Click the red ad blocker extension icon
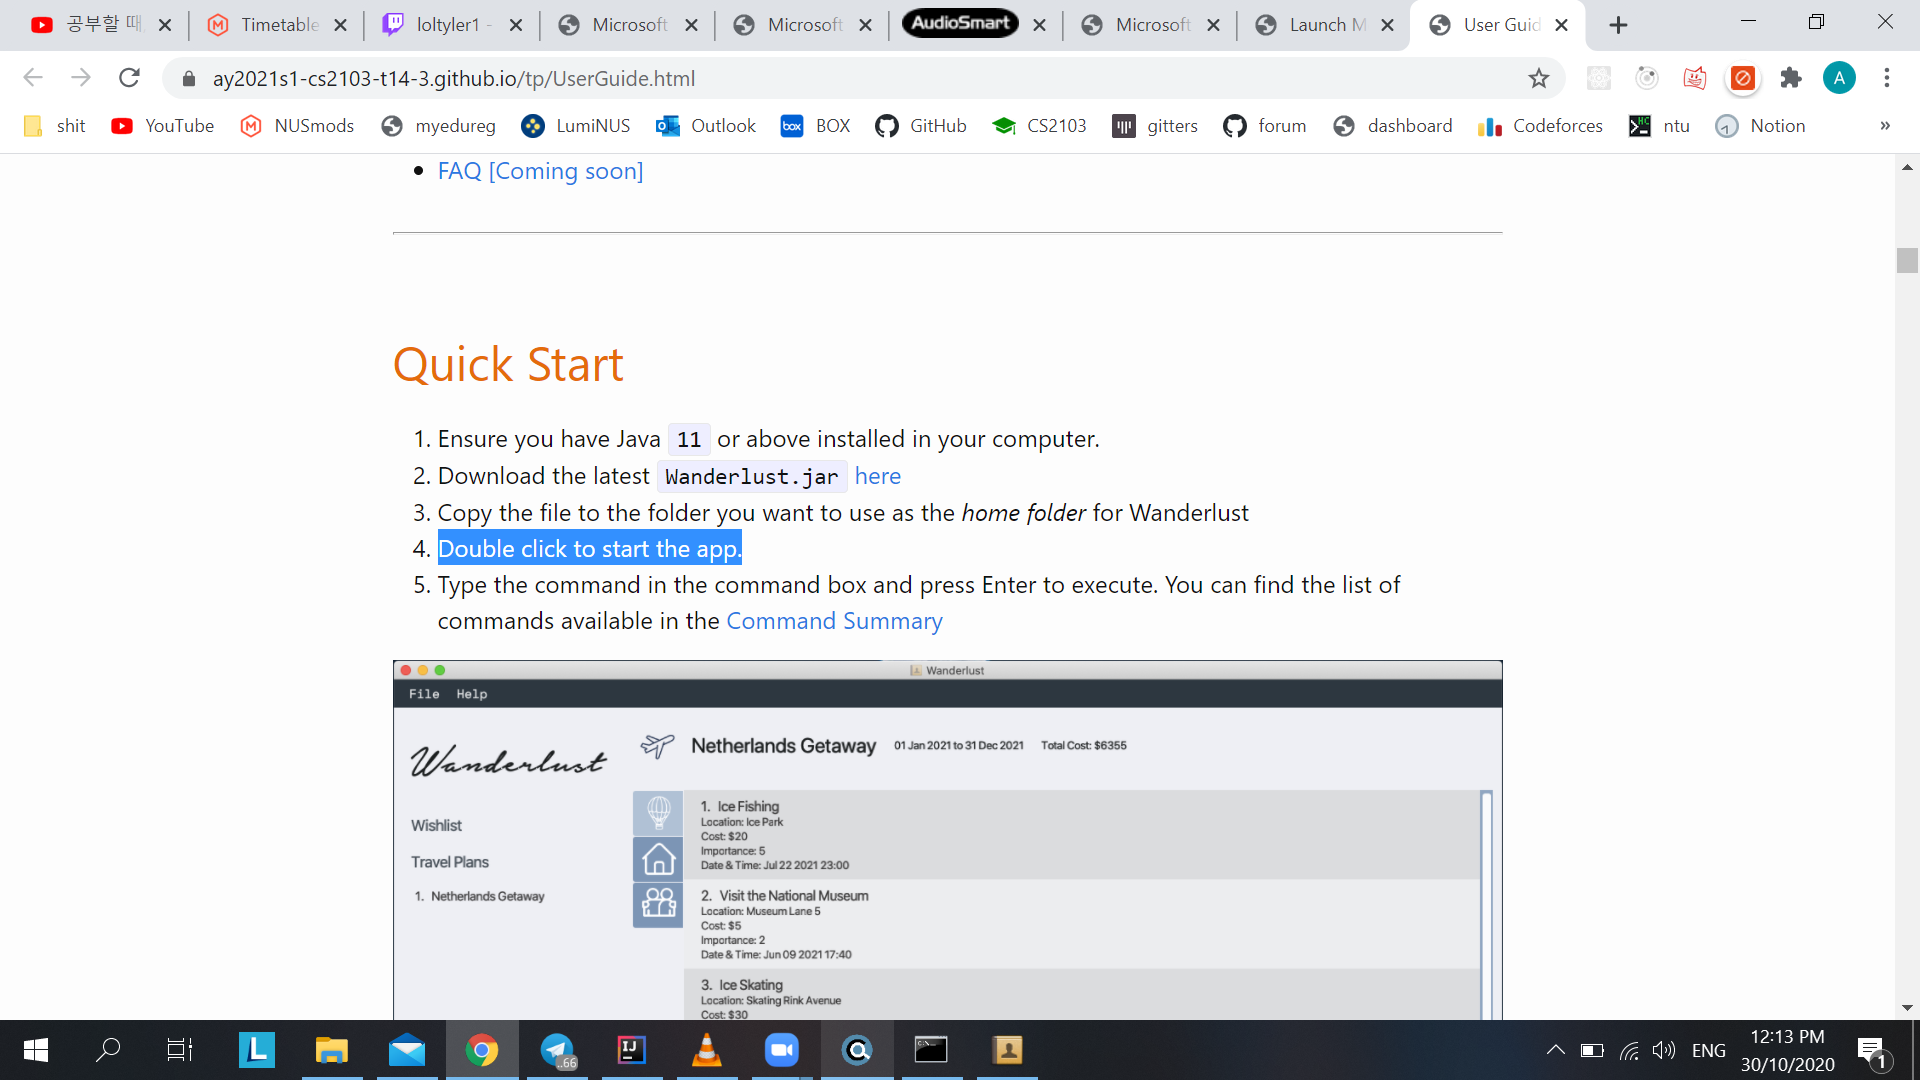Viewport: 1920px width, 1080px height. (1743, 78)
